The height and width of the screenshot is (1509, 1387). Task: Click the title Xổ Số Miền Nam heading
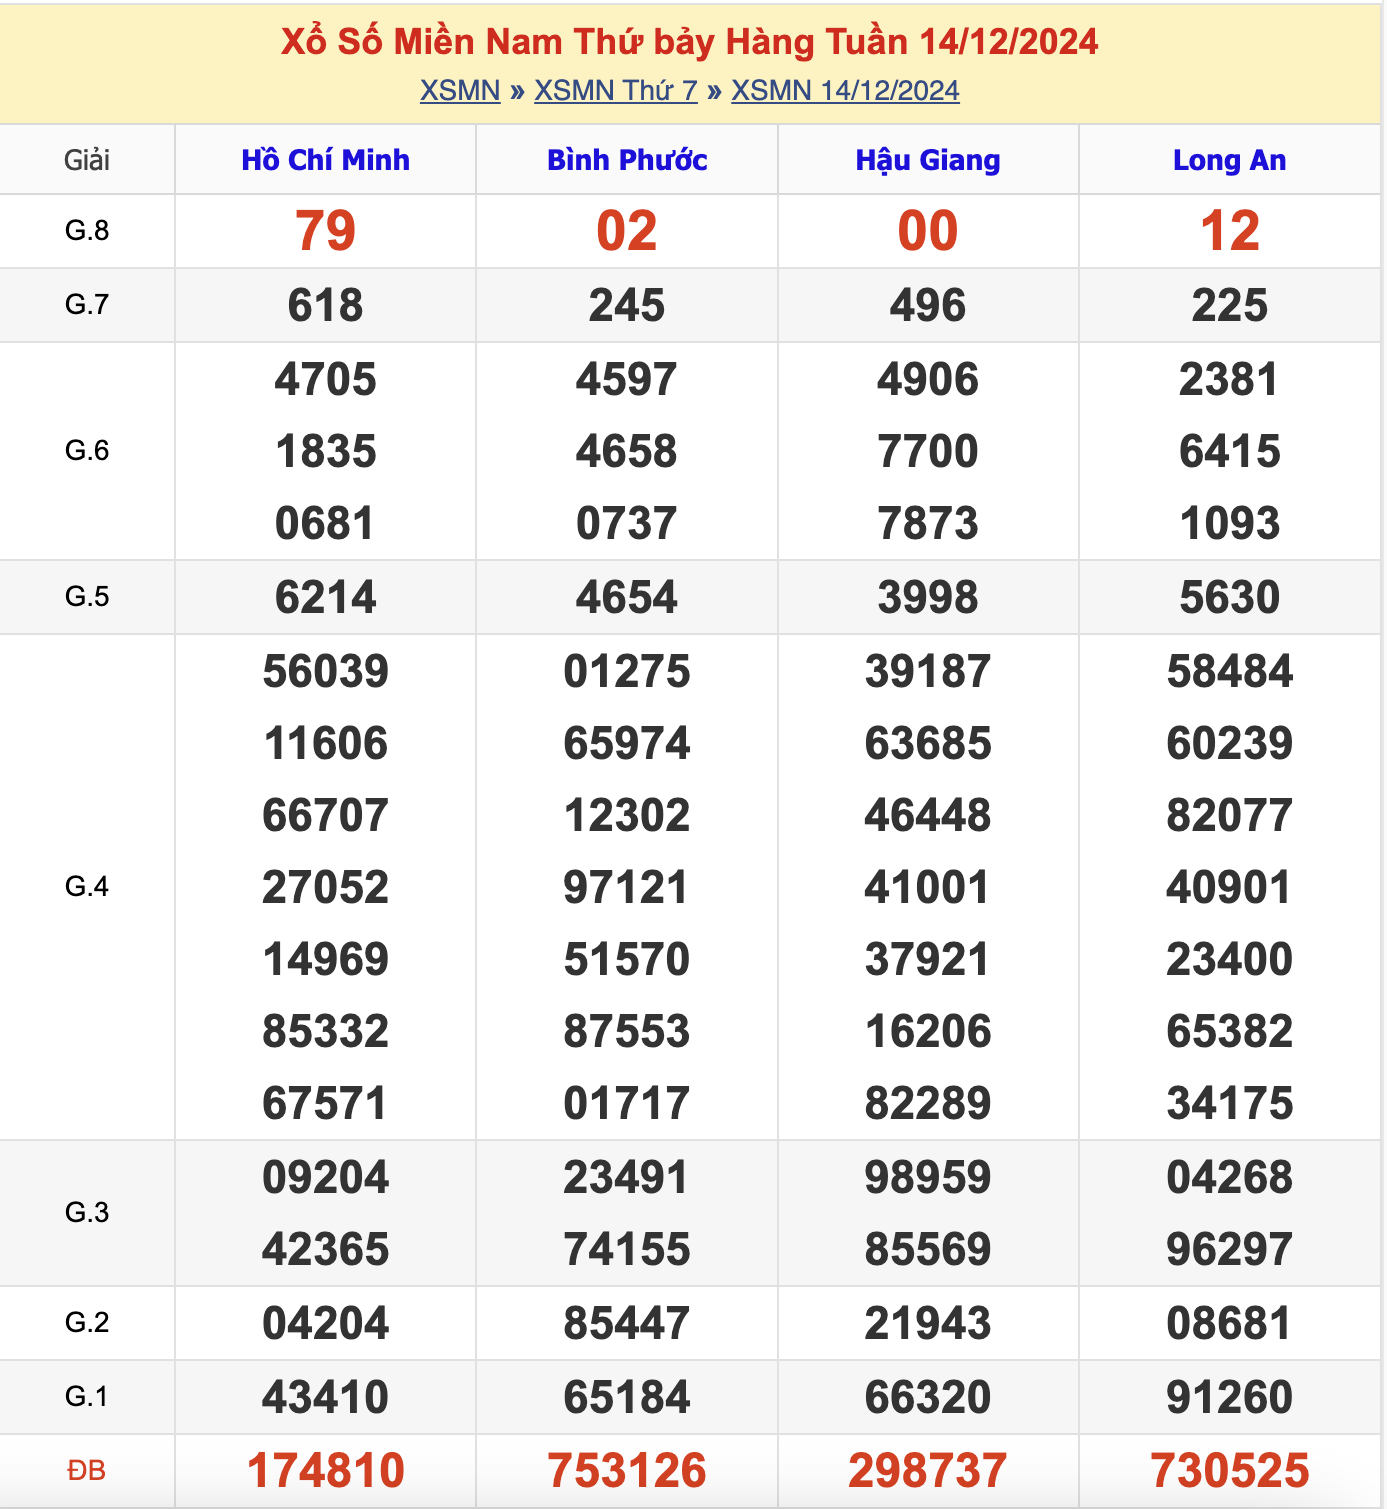690,41
